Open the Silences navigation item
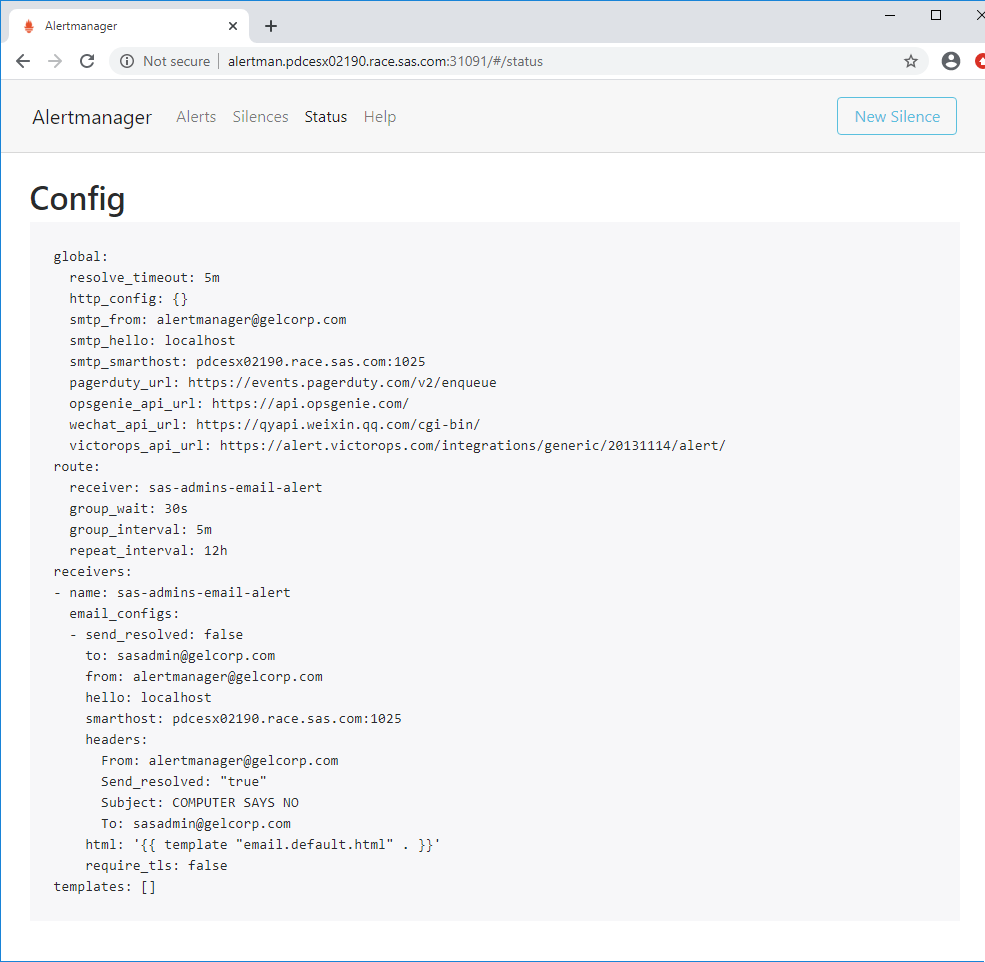 click(260, 117)
